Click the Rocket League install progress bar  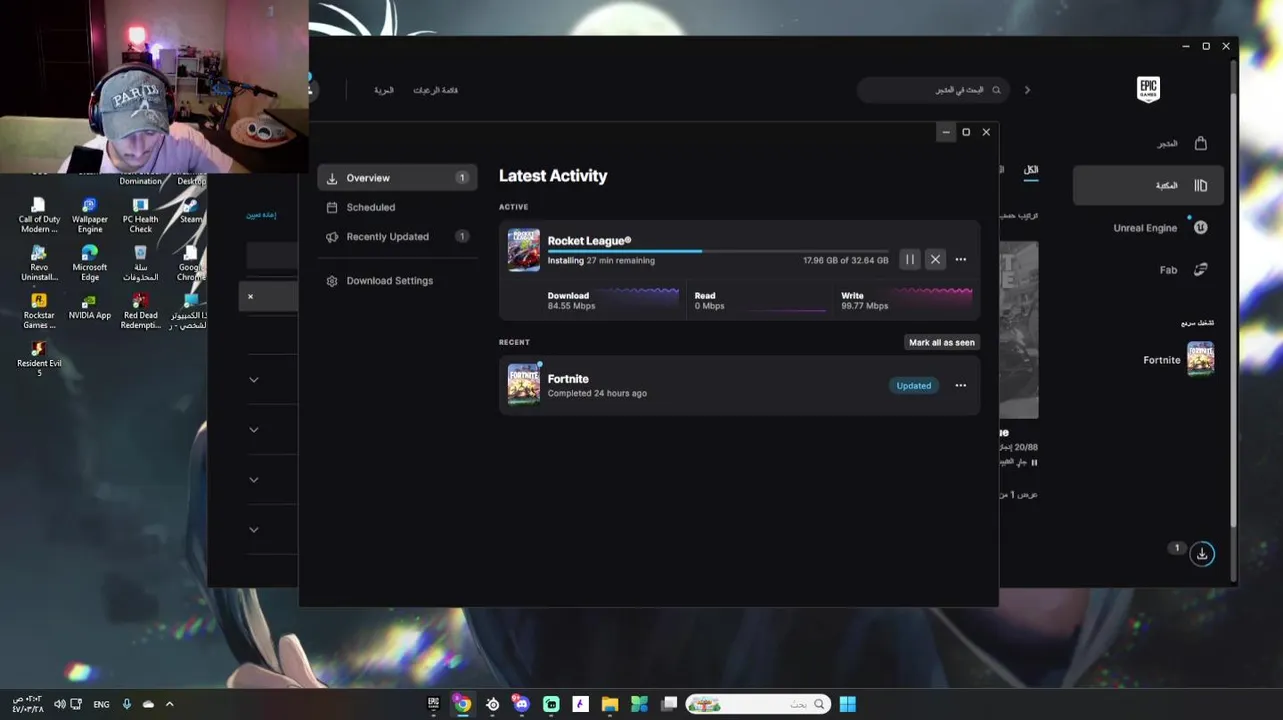tap(718, 251)
